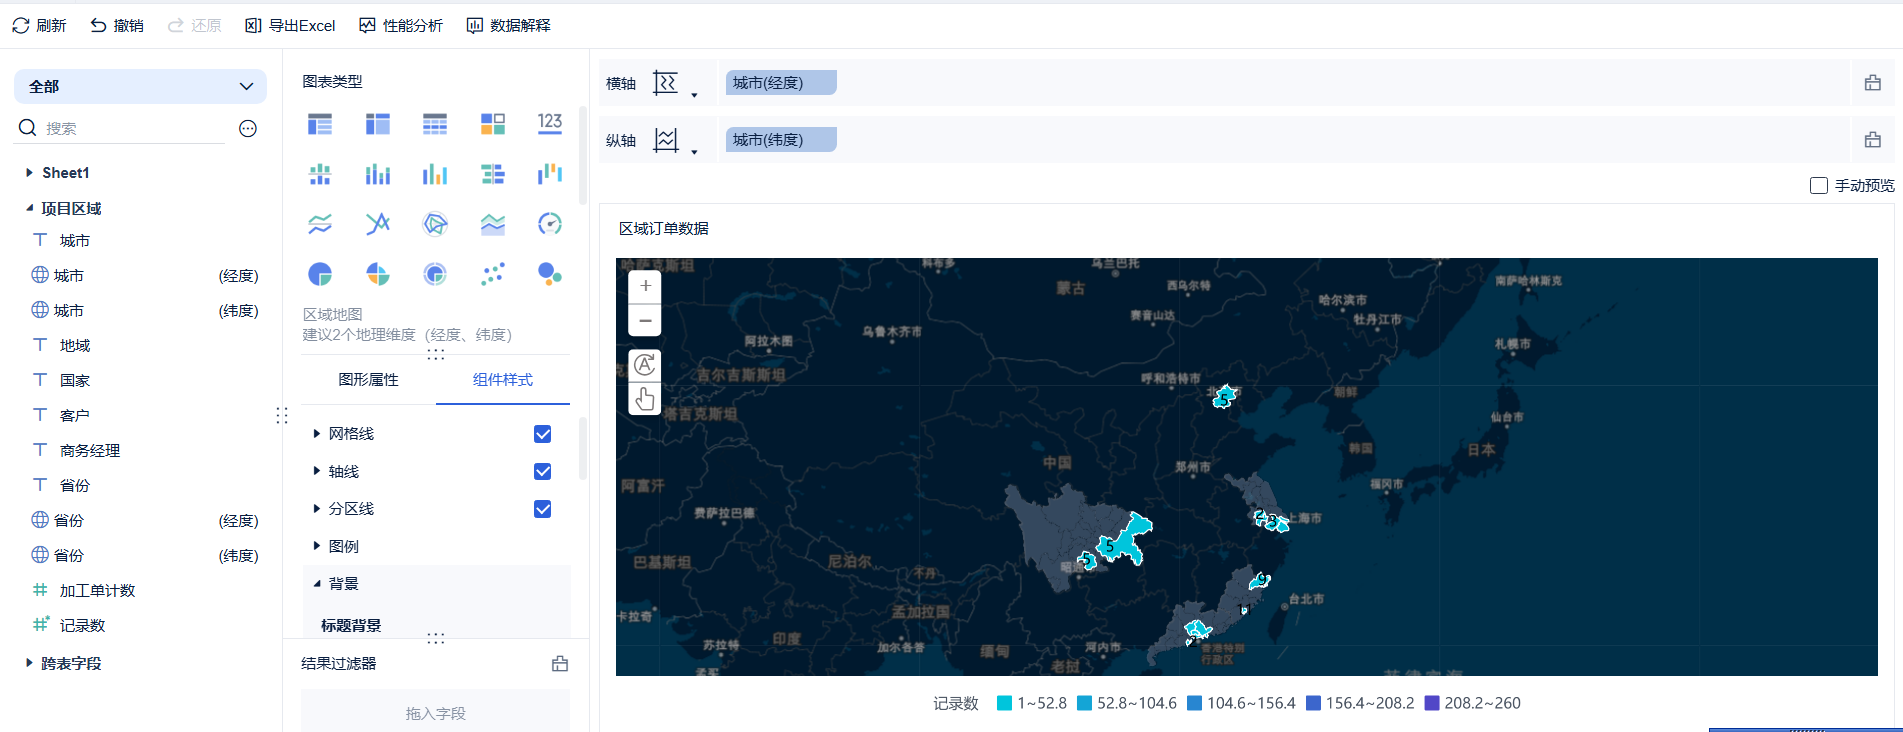1903x732 pixels.
Task: Choose the multi-layer pie chart type
Action: [x=435, y=274]
